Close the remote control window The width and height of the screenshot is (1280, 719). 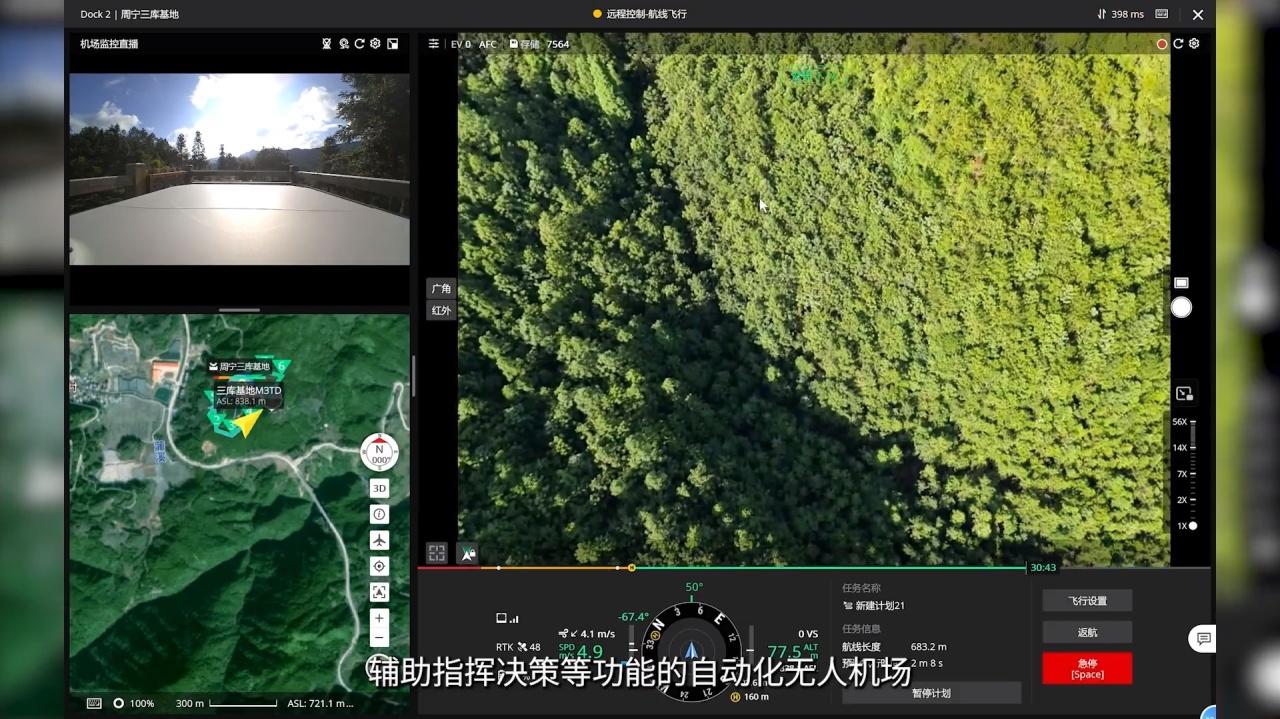[1198, 14]
